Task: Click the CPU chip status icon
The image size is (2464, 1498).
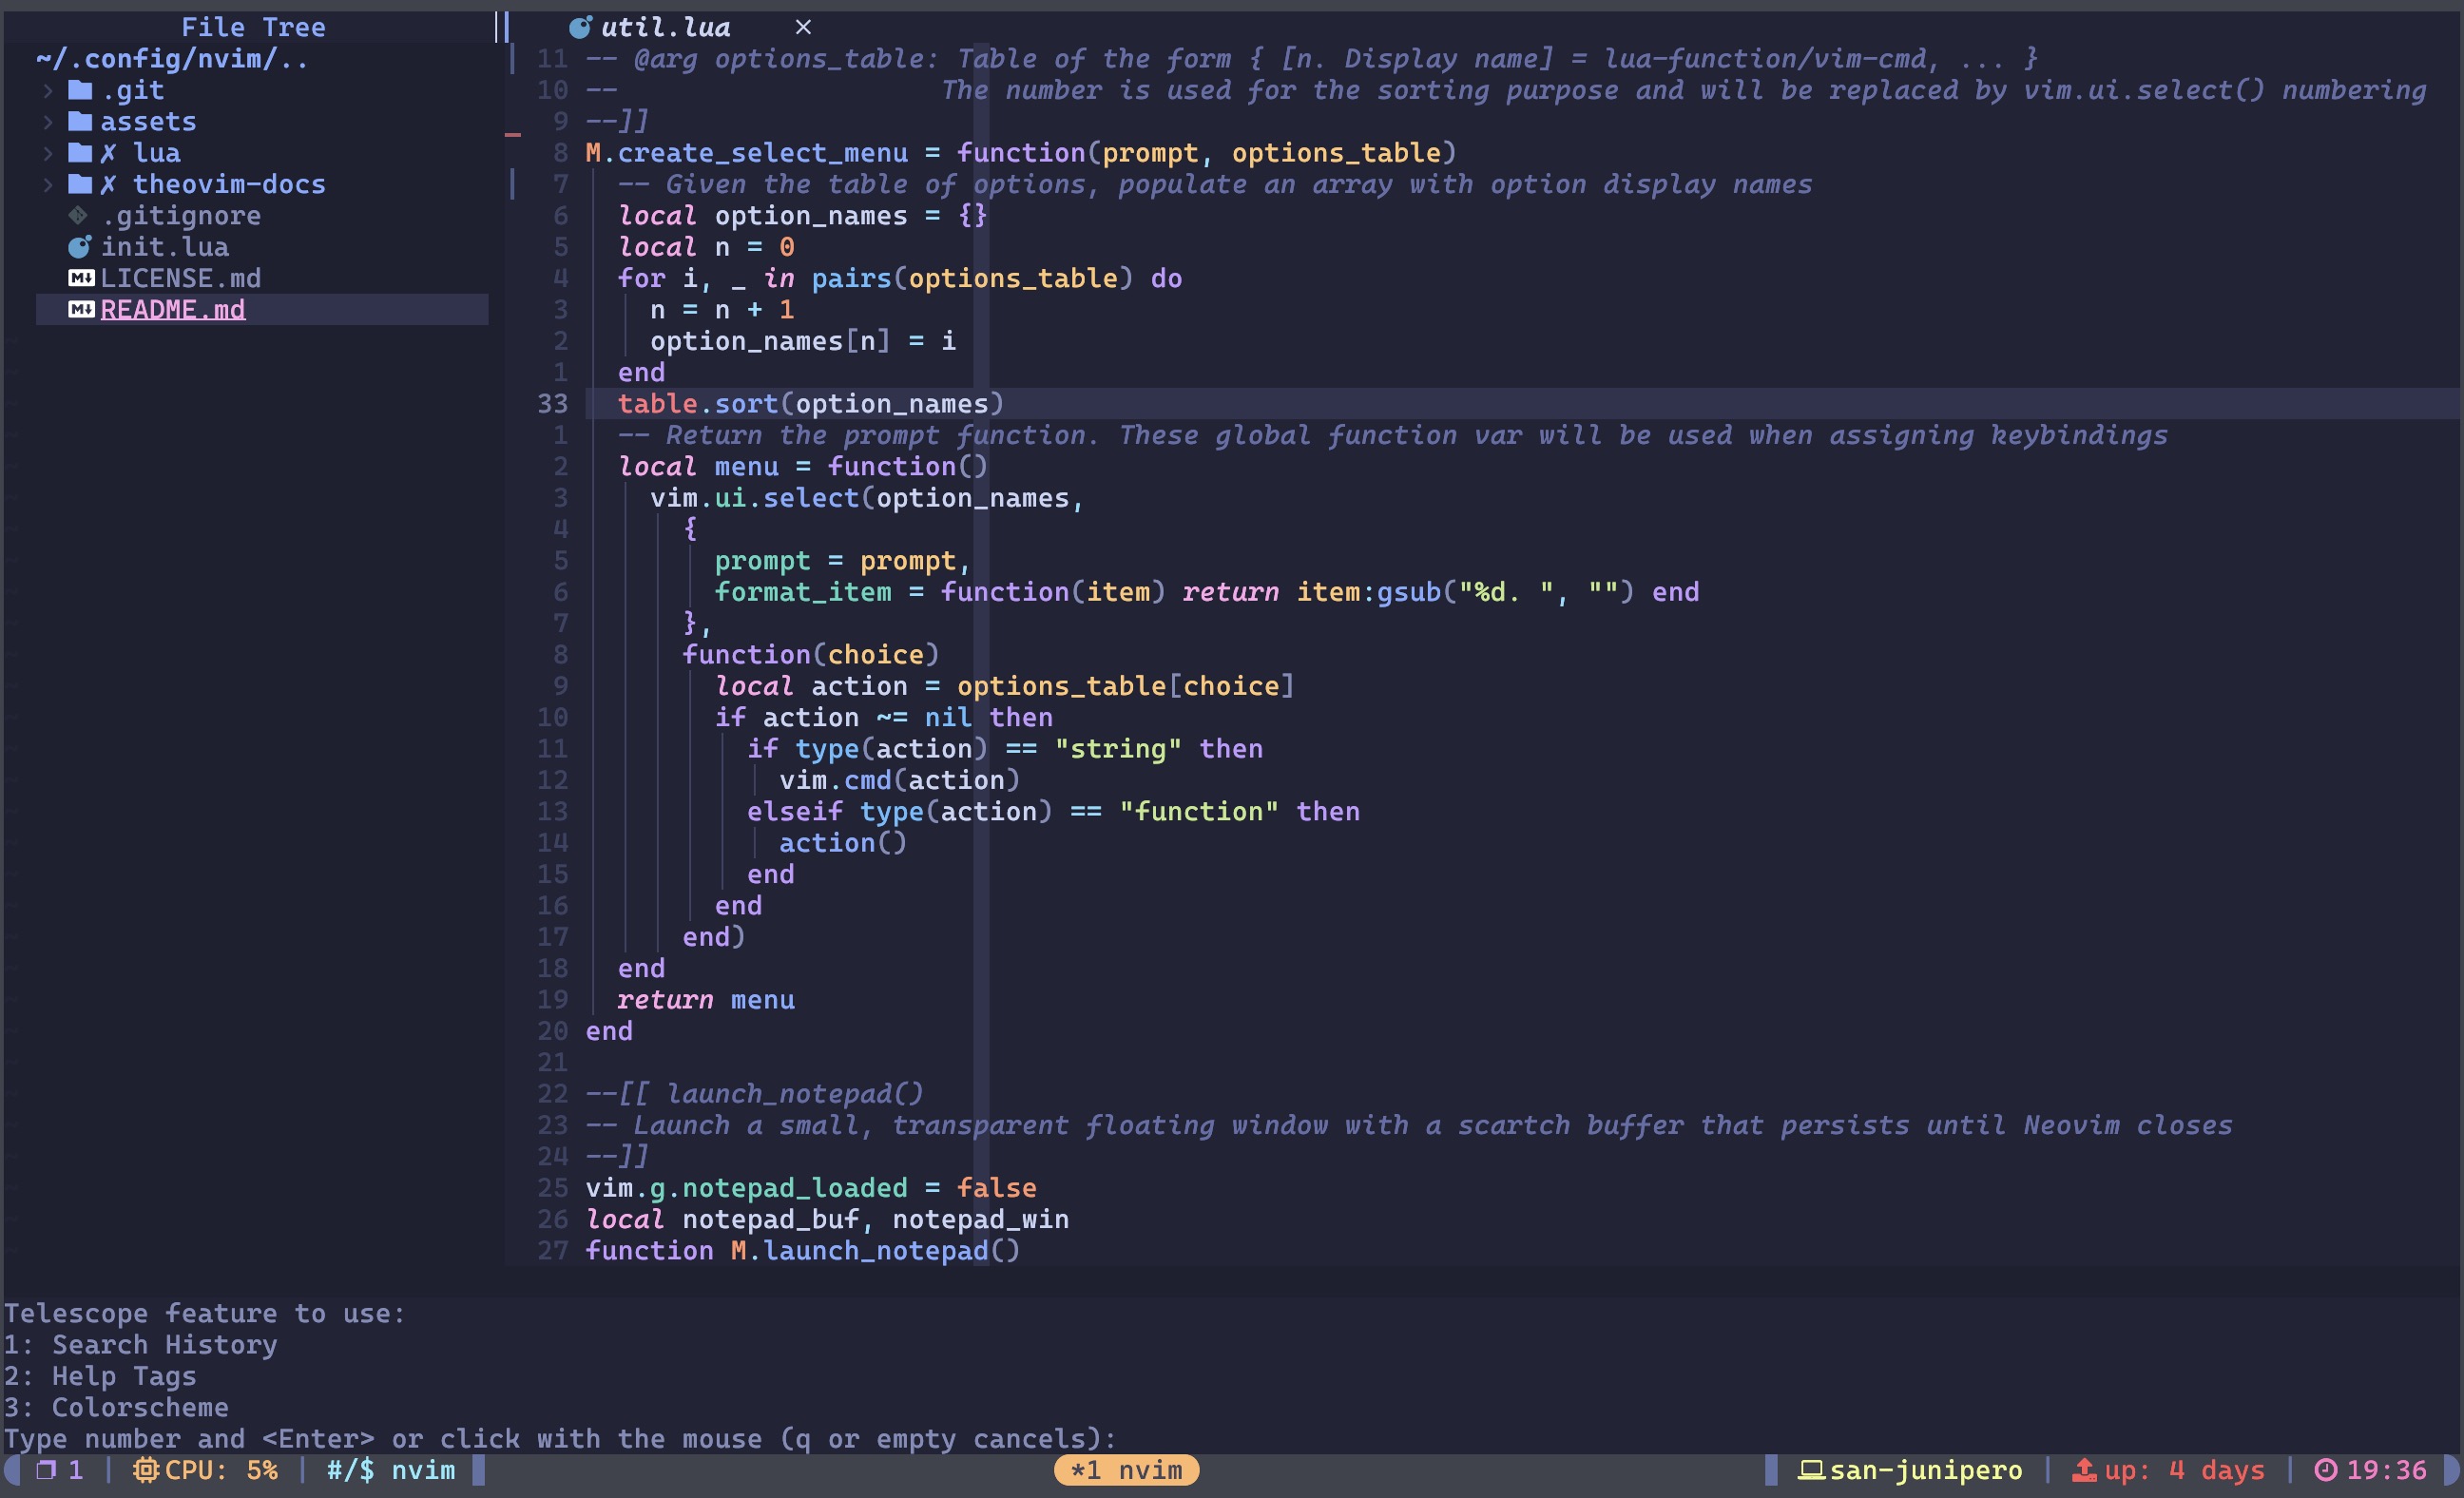Action: 146,1470
